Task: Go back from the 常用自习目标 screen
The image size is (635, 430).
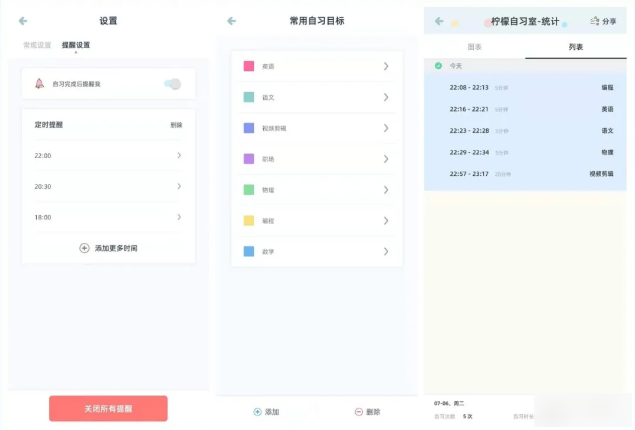Action: click(231, 21)
